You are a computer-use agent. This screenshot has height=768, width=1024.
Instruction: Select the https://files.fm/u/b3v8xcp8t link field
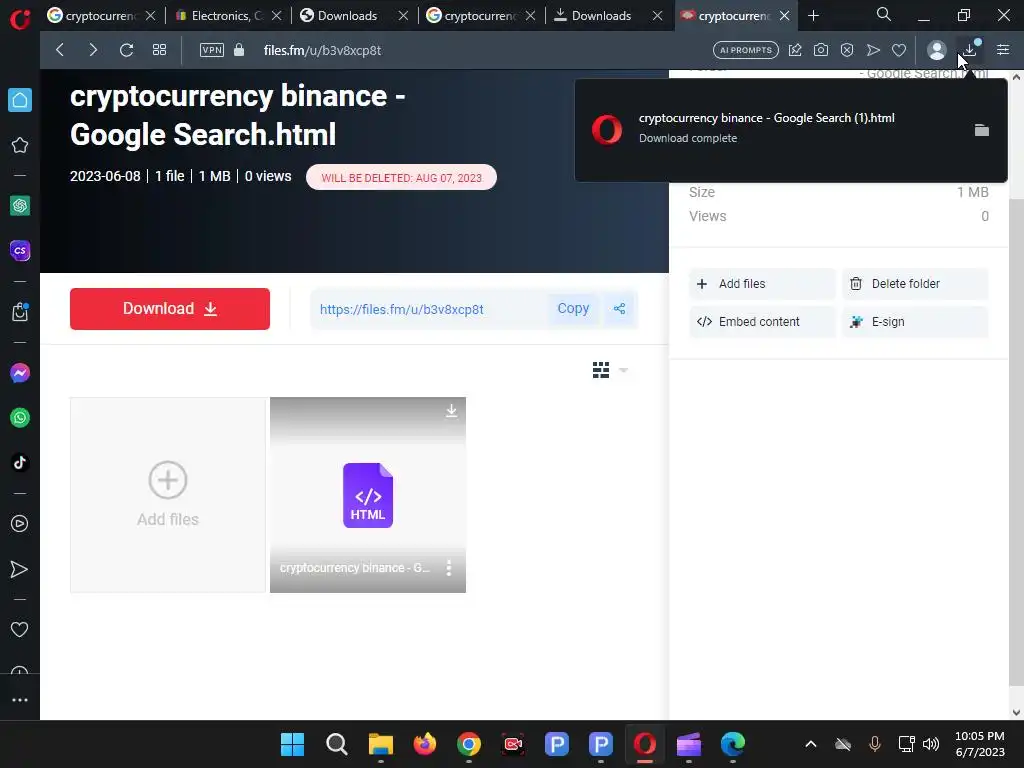click(x=428, y=309)
